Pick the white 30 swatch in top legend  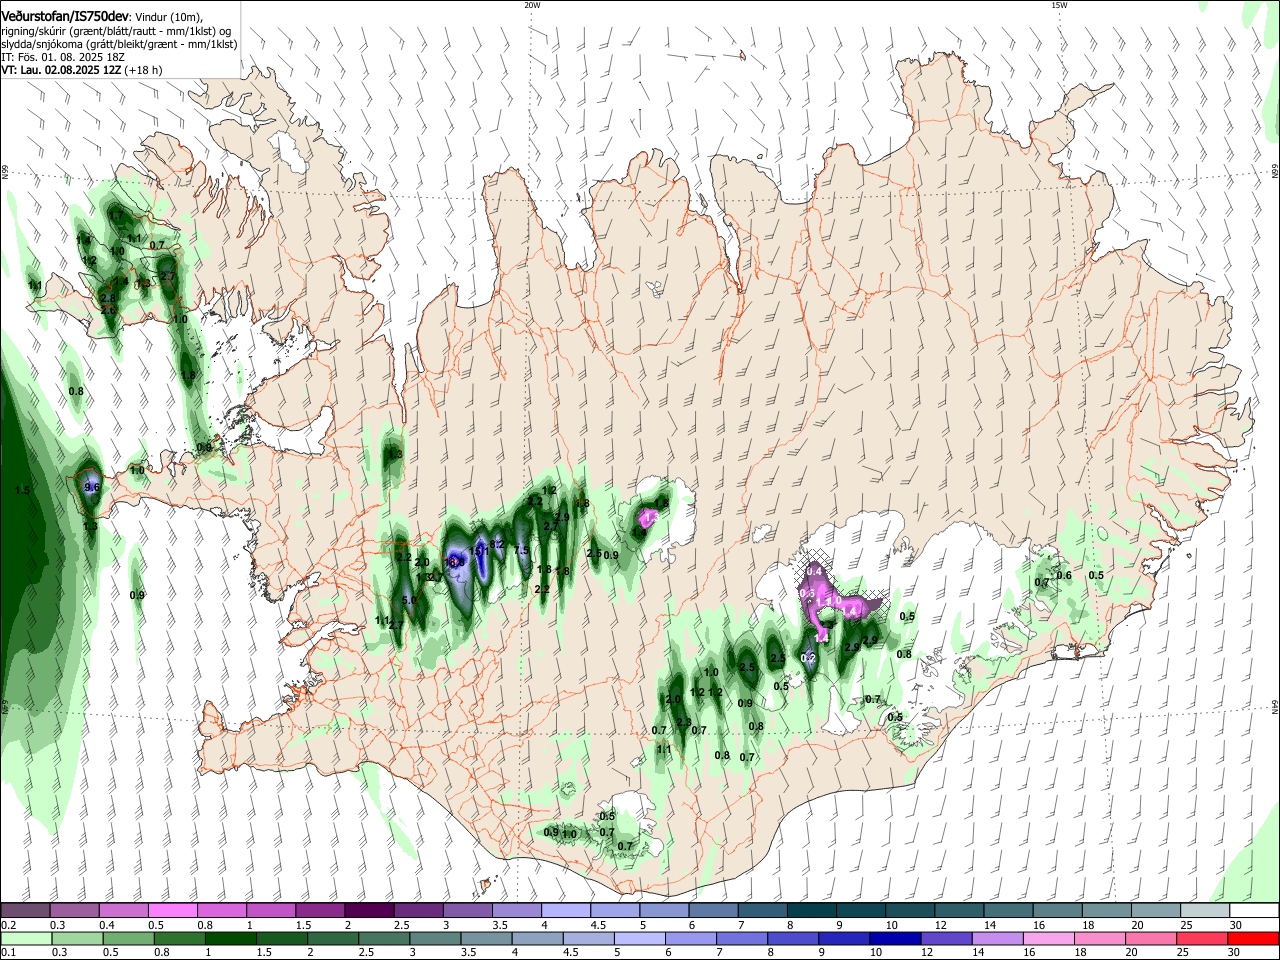[1255, 910]
